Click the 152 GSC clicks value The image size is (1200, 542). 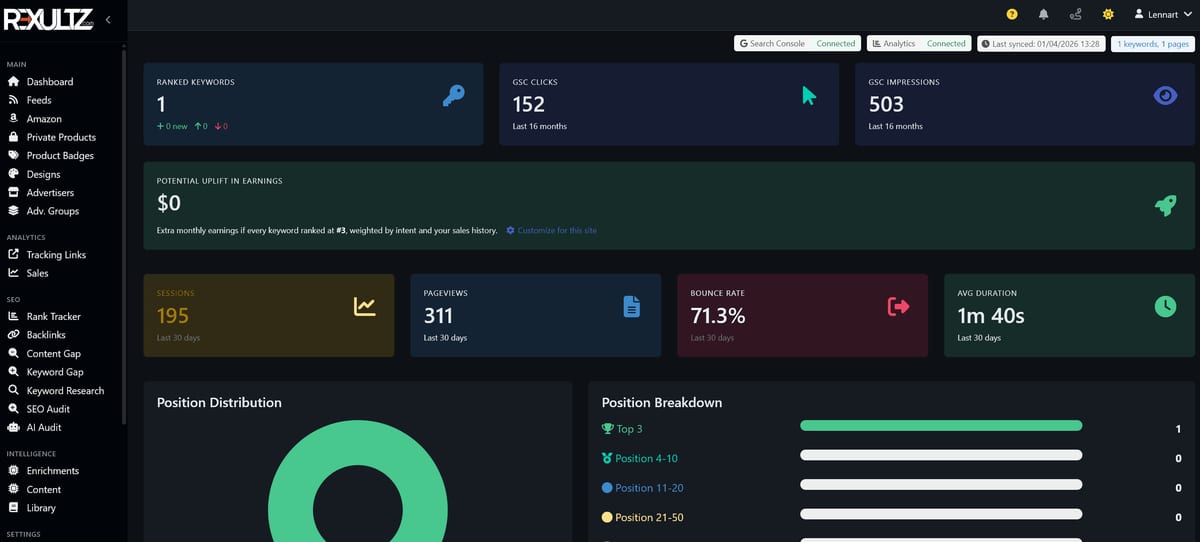529,104
